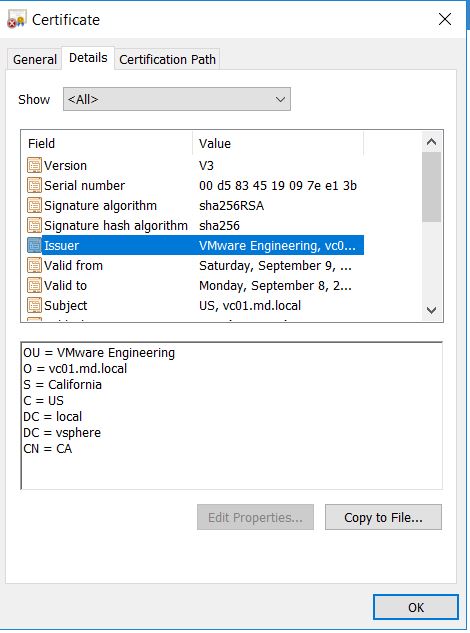The width and height of the screenshot is (470, 633).
Task: Click the Saturday, September 9 value
Action: pyautogui.click(x=275, y=266)
